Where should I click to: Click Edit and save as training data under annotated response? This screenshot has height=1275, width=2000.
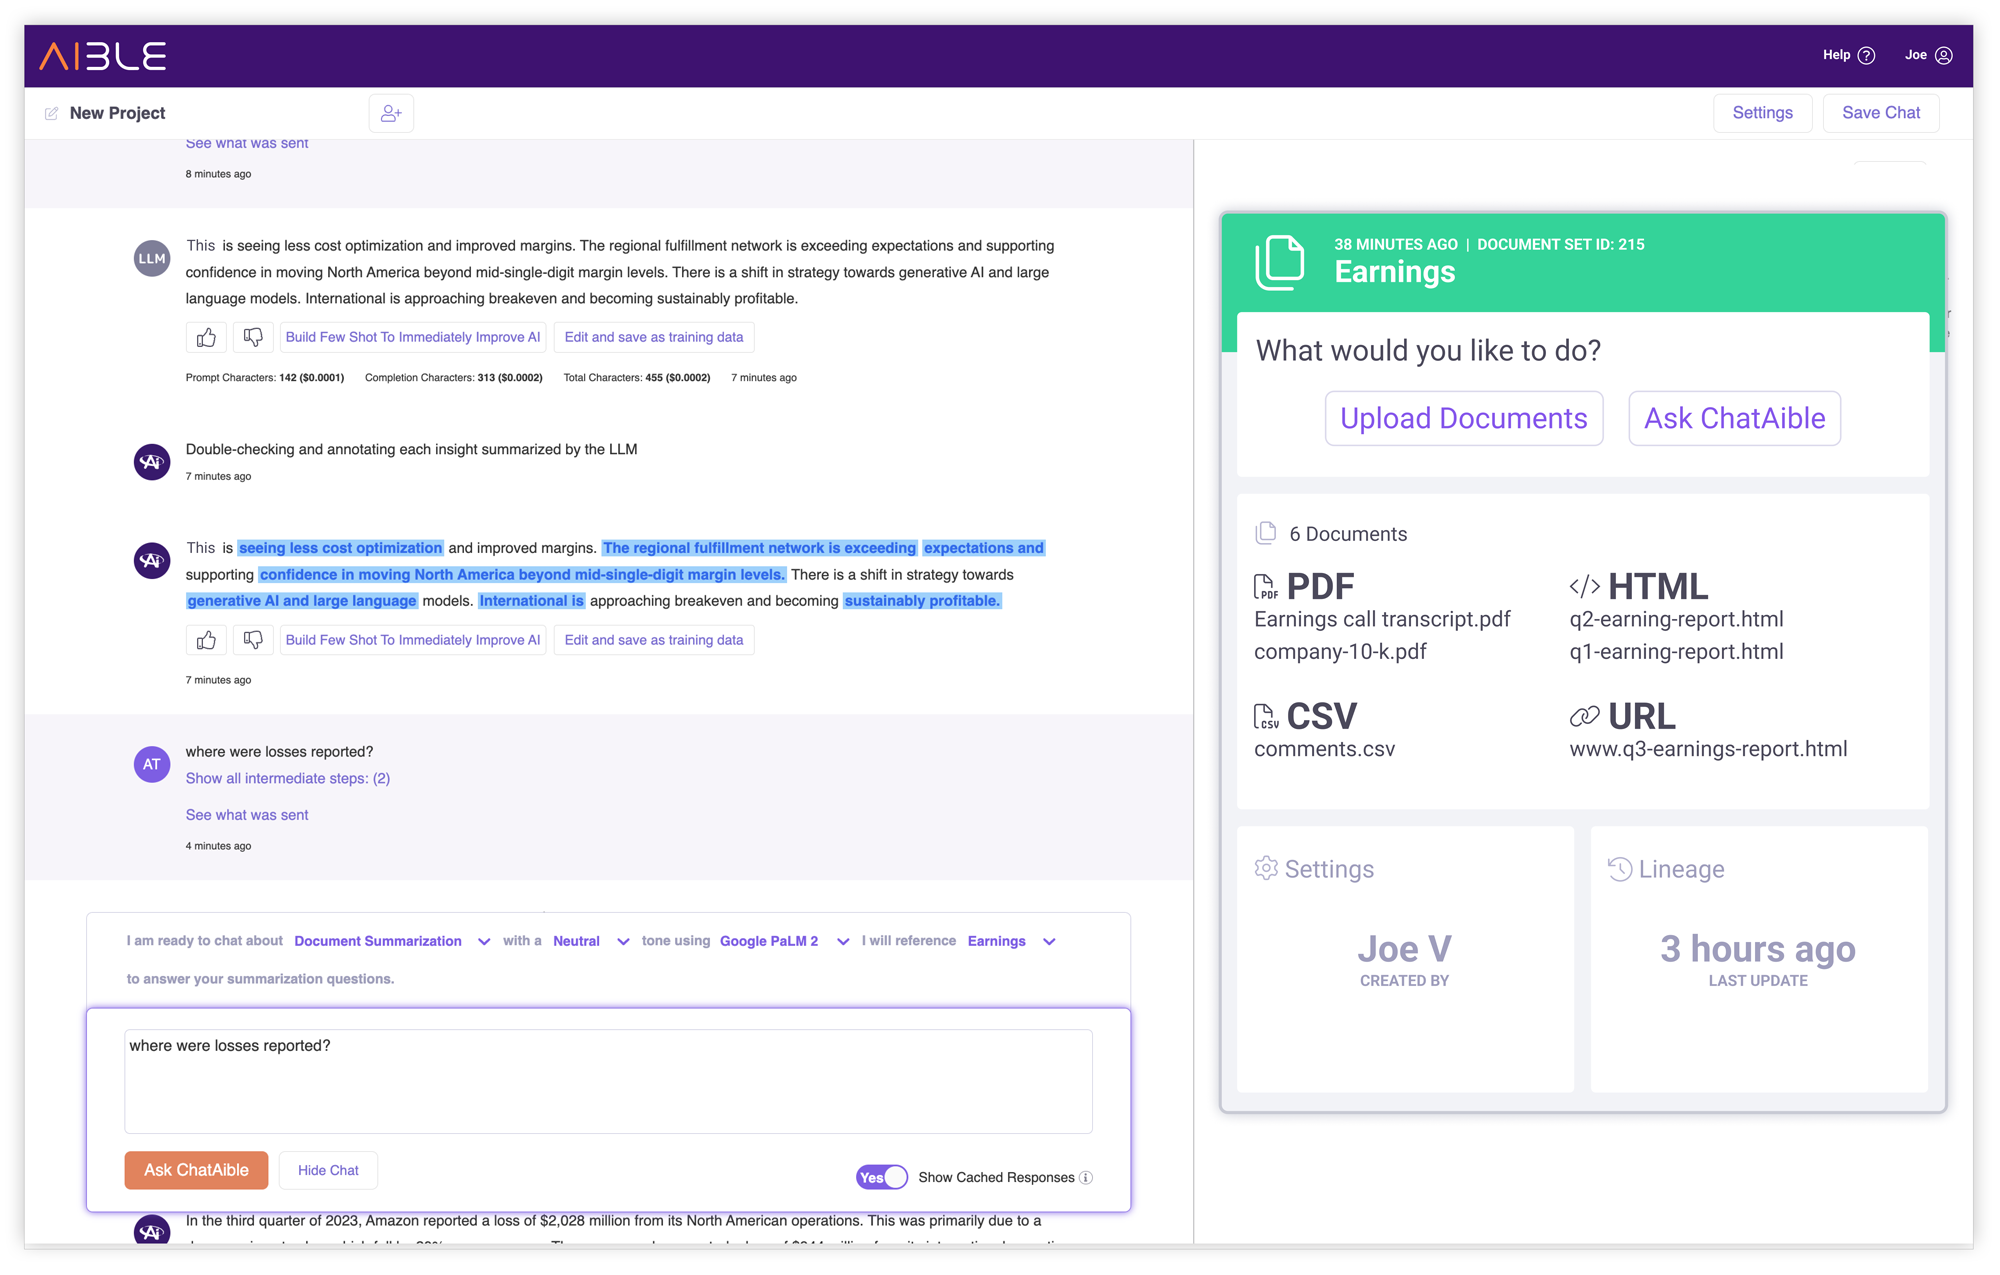pyautogui.click(x=654, y=640)
